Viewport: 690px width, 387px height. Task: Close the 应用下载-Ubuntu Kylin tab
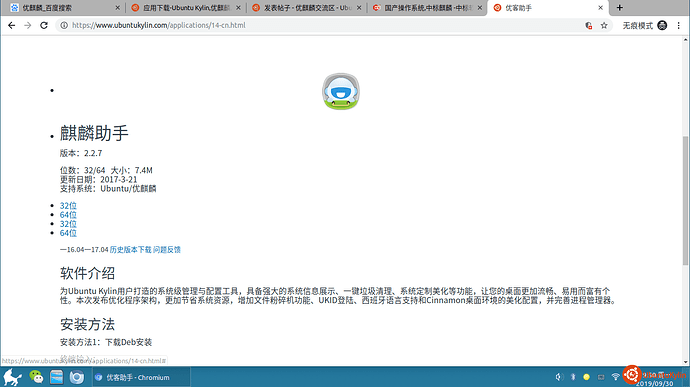[238, 8]
